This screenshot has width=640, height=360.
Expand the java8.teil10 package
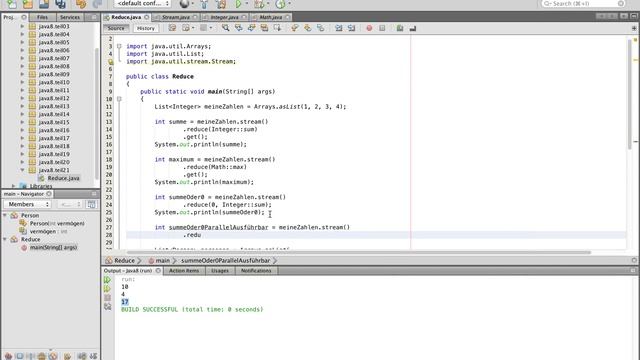(x=22, y=82)
